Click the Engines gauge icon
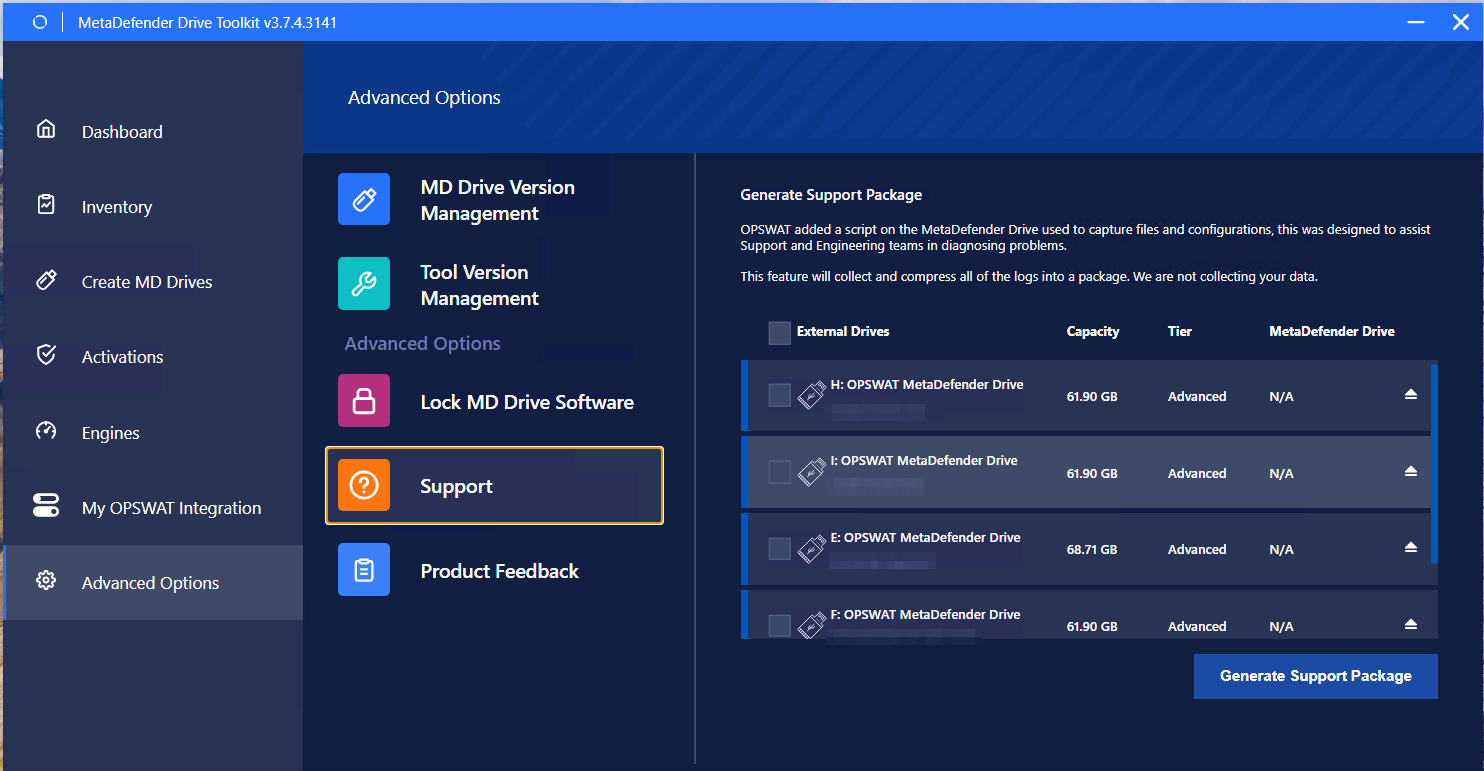The width and height of the screenshot is (1484, 771). 45,431
